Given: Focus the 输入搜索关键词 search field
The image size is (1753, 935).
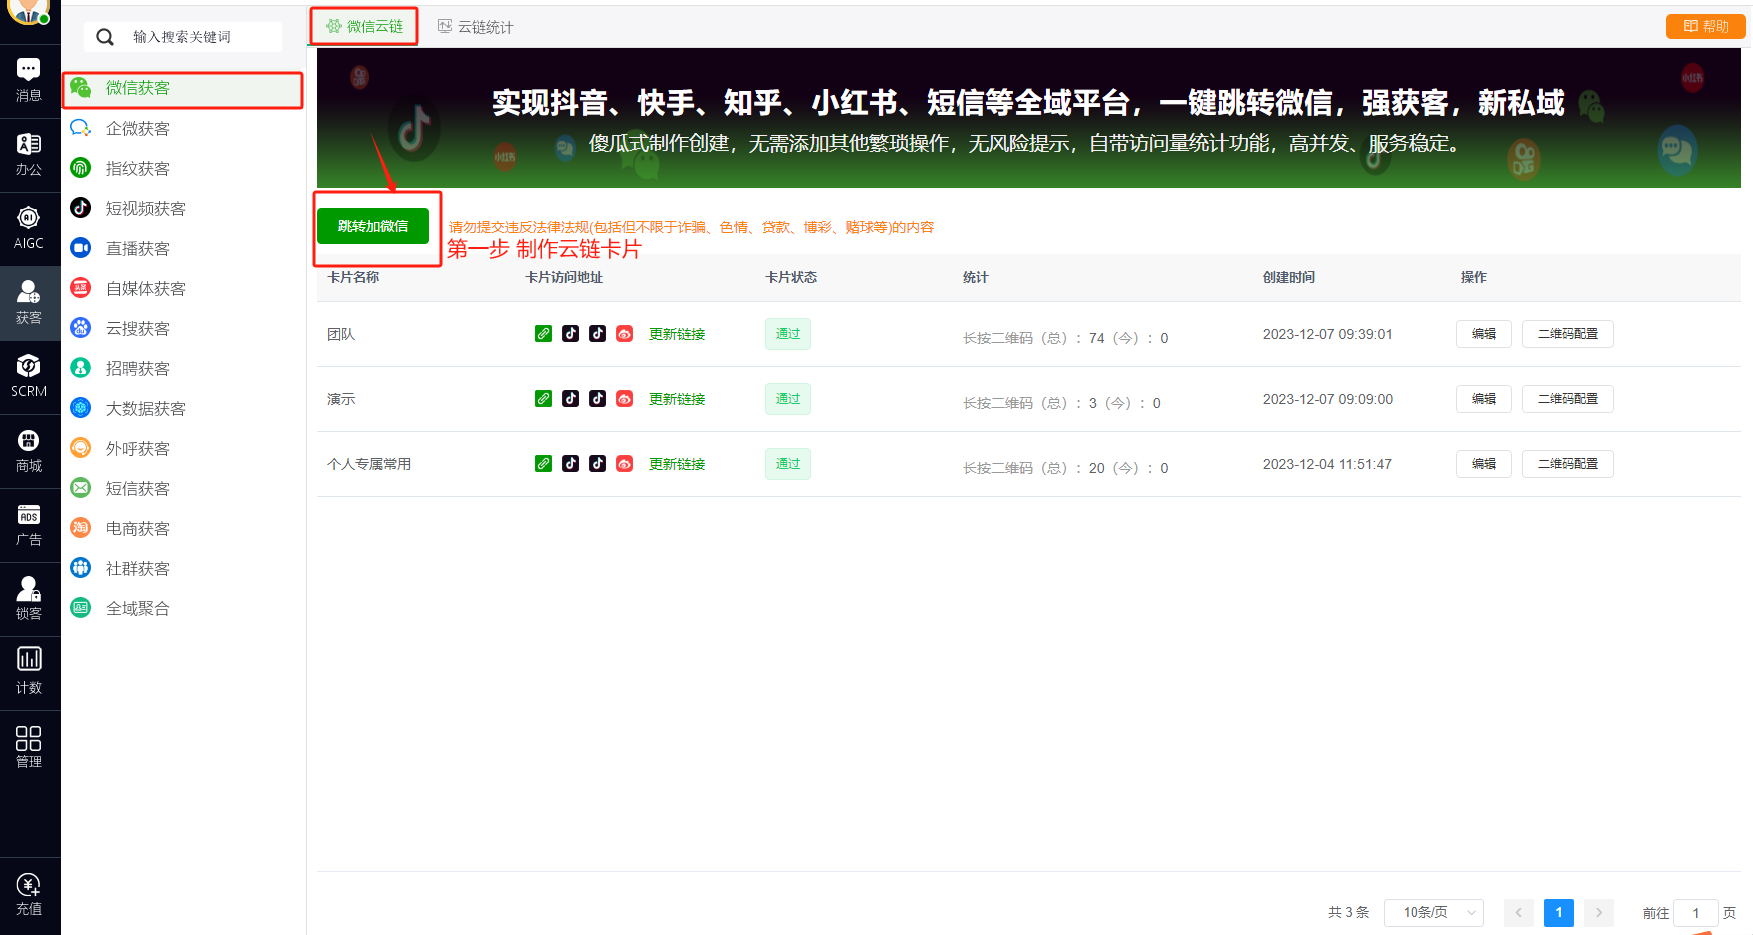Looking at the screenshot, I should point(183,37).
